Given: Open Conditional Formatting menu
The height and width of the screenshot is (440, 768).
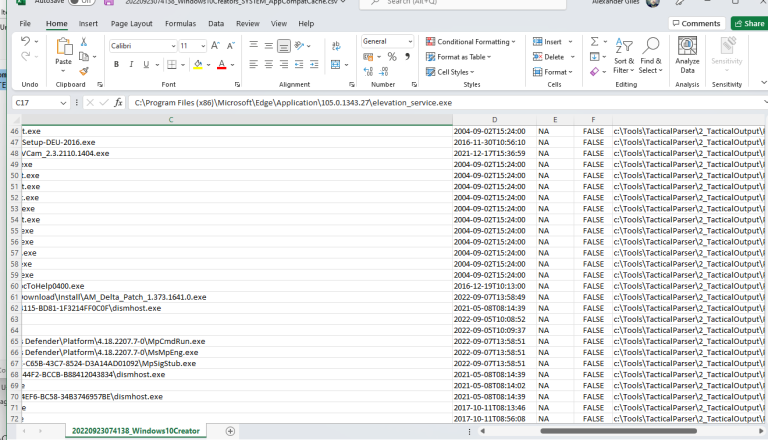Looking at the screenshot, I should pyautogui.click(x=470, y=42).
